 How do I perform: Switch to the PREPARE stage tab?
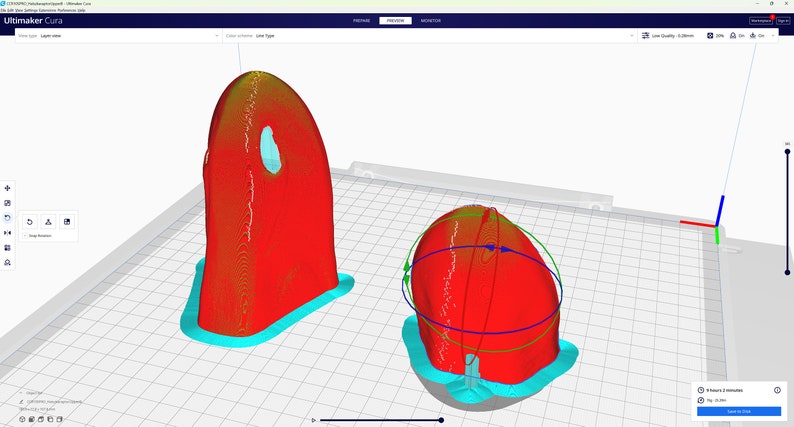(362, 21)
